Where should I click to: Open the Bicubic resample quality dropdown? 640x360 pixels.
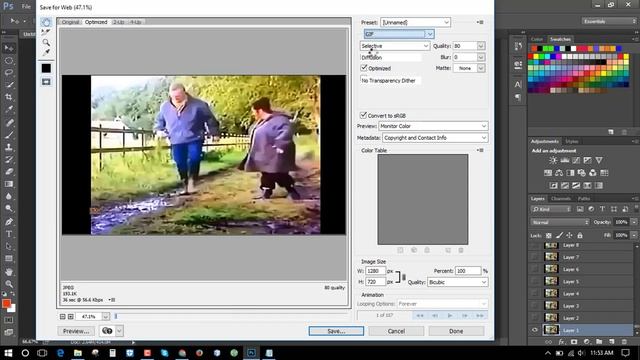(x=458, y=282)
